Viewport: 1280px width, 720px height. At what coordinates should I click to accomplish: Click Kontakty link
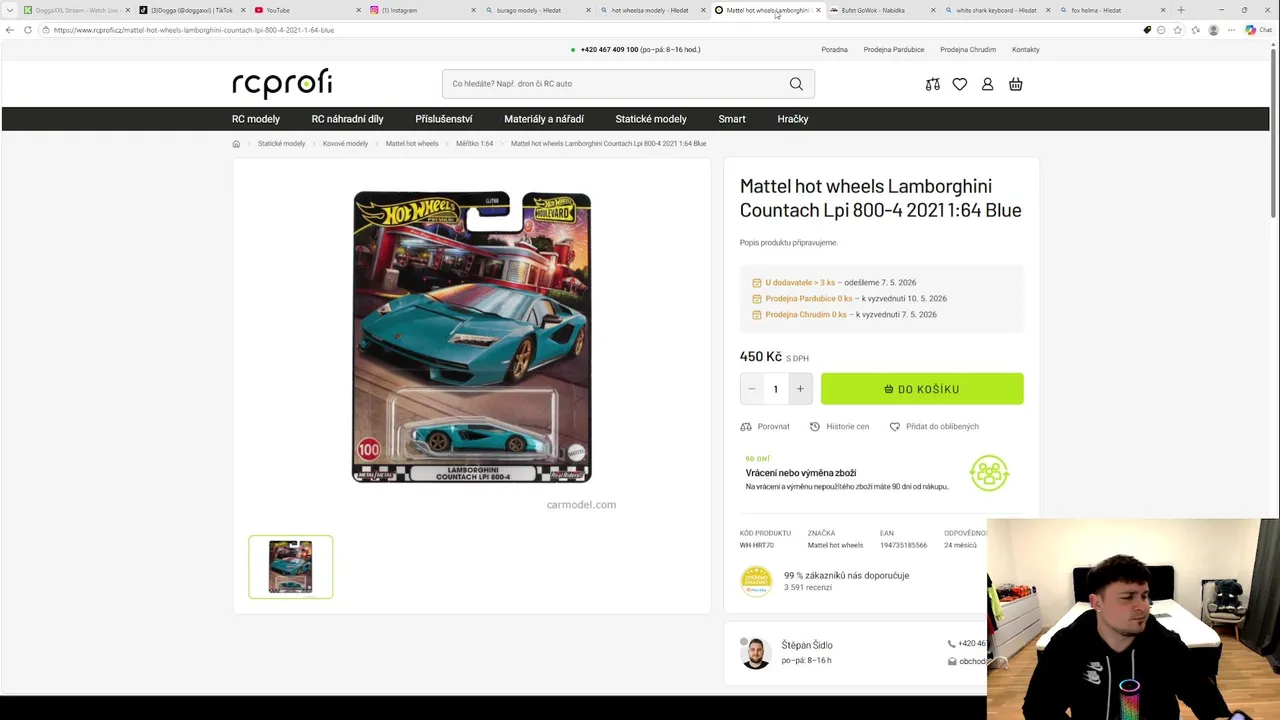pos(1026,49)
